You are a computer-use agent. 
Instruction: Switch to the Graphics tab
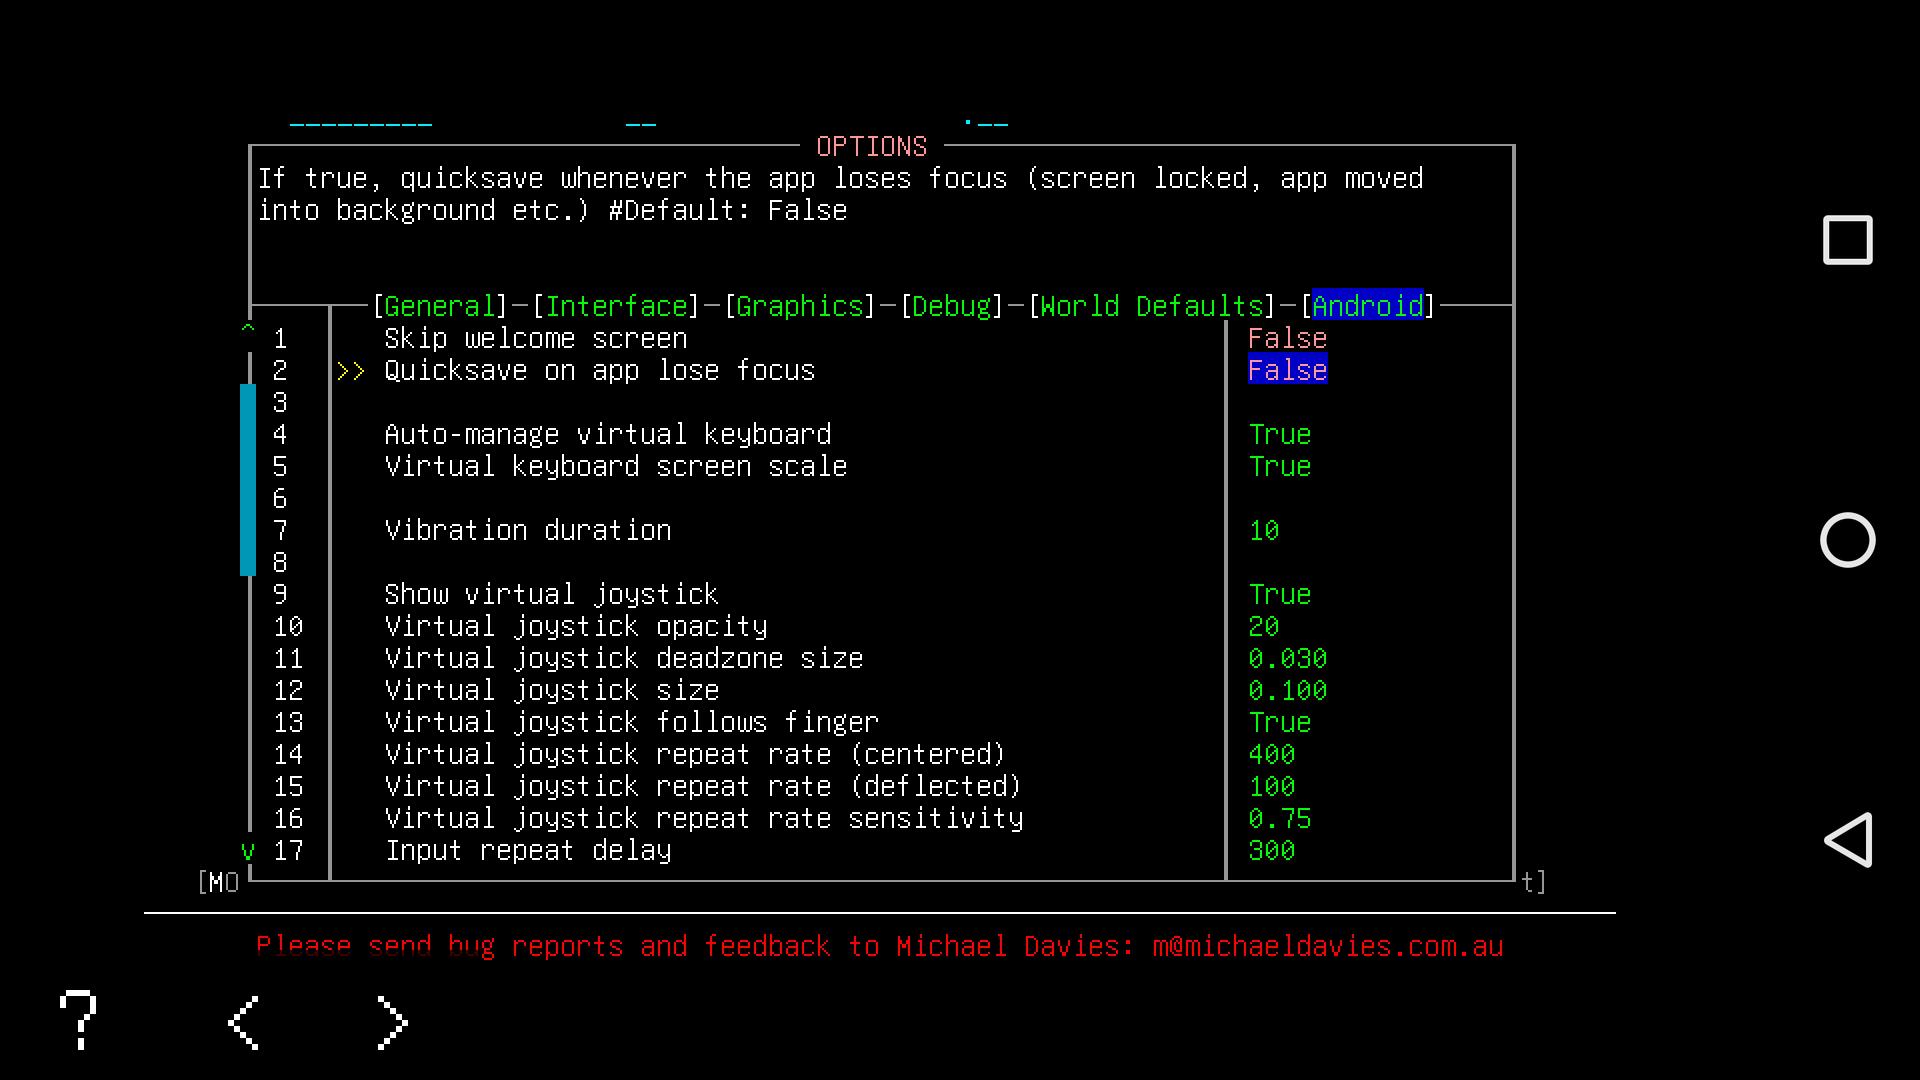(x=799, y=306)
